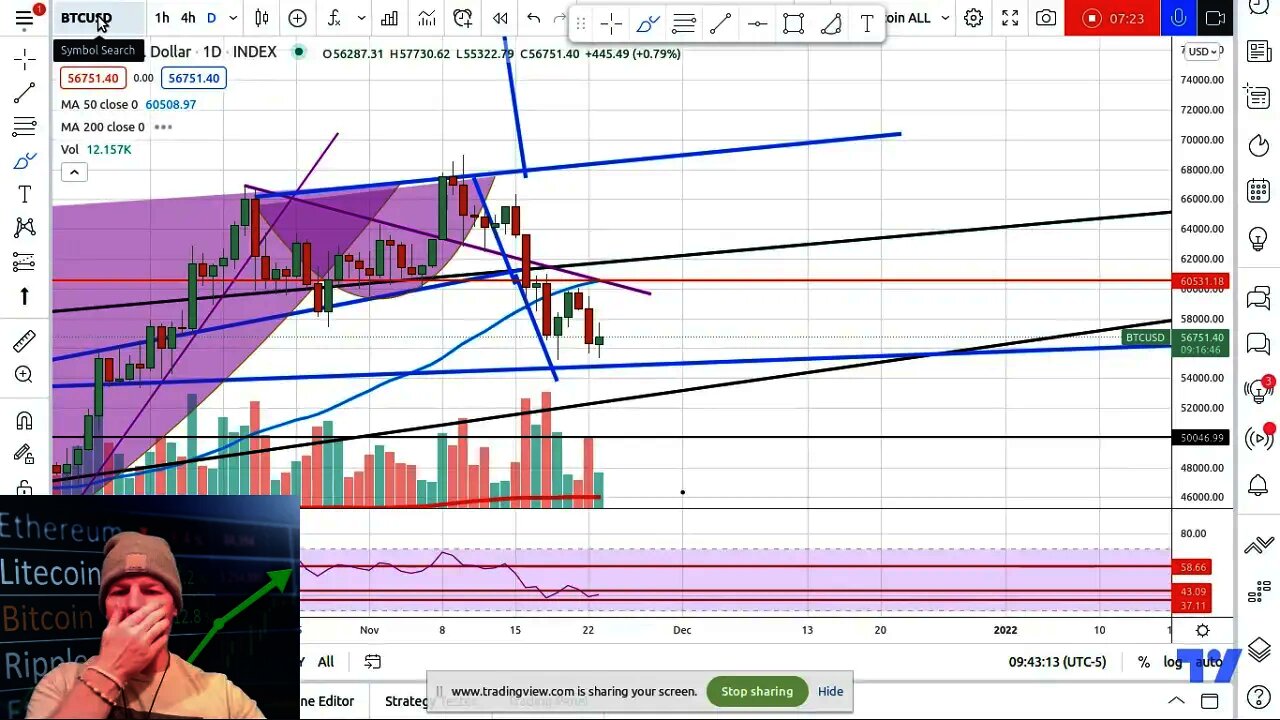1280x720 pixels.
Task: Select the rectangle tool in the floating toolbar
Action: (x=793, y=23)
